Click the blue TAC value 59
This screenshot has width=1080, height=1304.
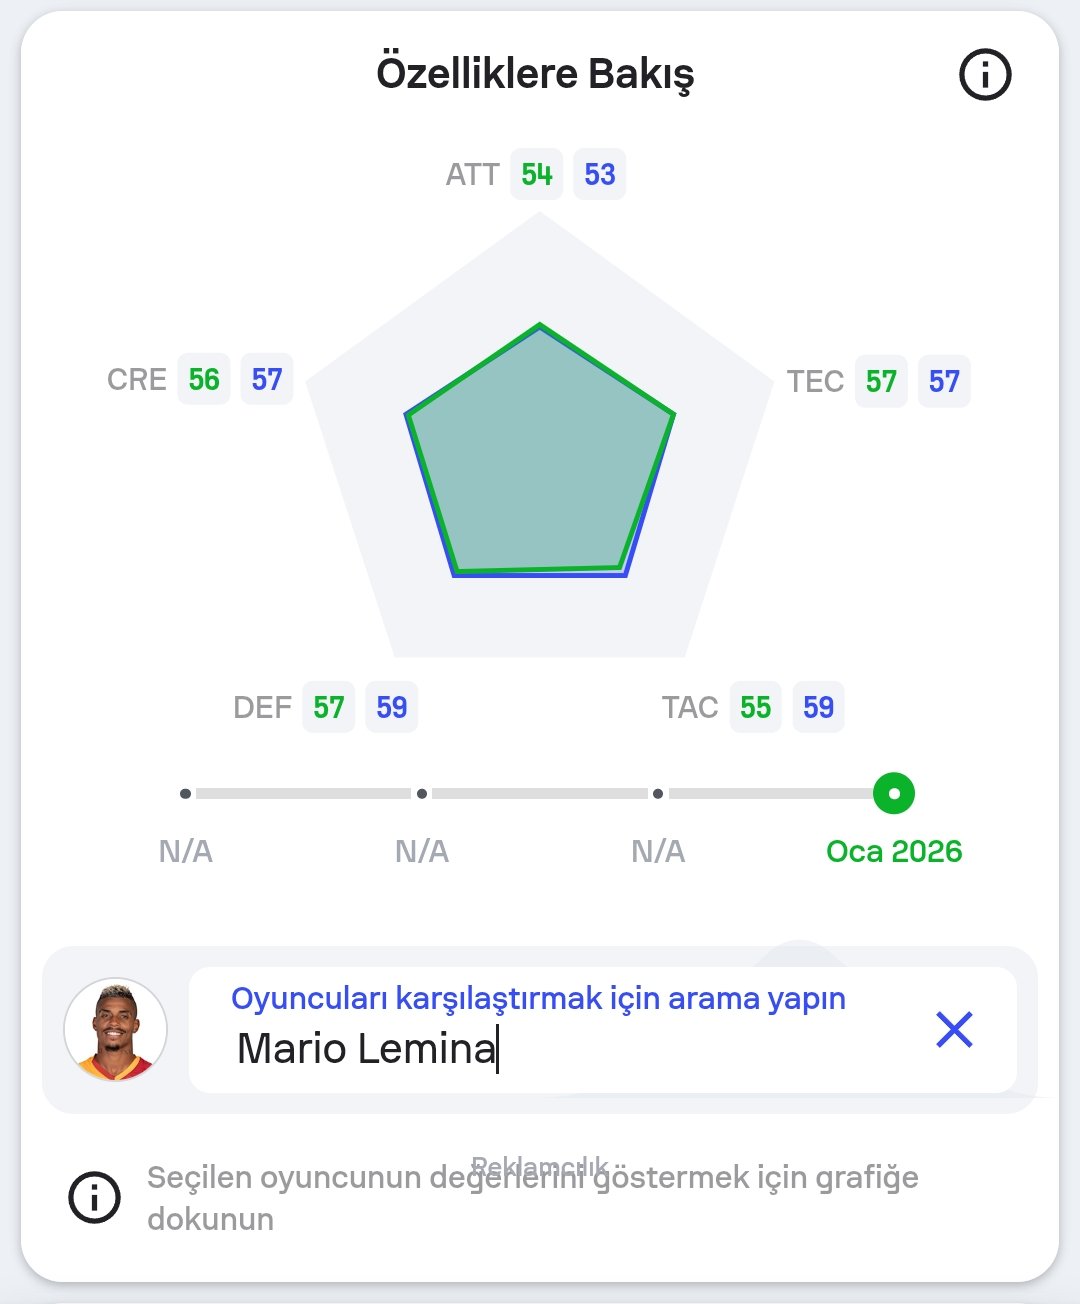(x=819, y=708)
